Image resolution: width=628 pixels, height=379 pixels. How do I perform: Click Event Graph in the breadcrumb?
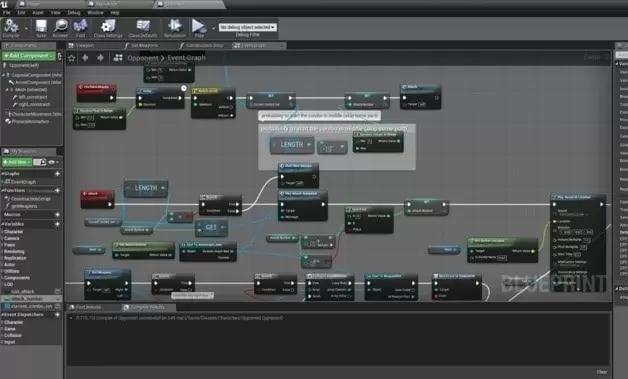pyautogui.click(x=186, y=58)
